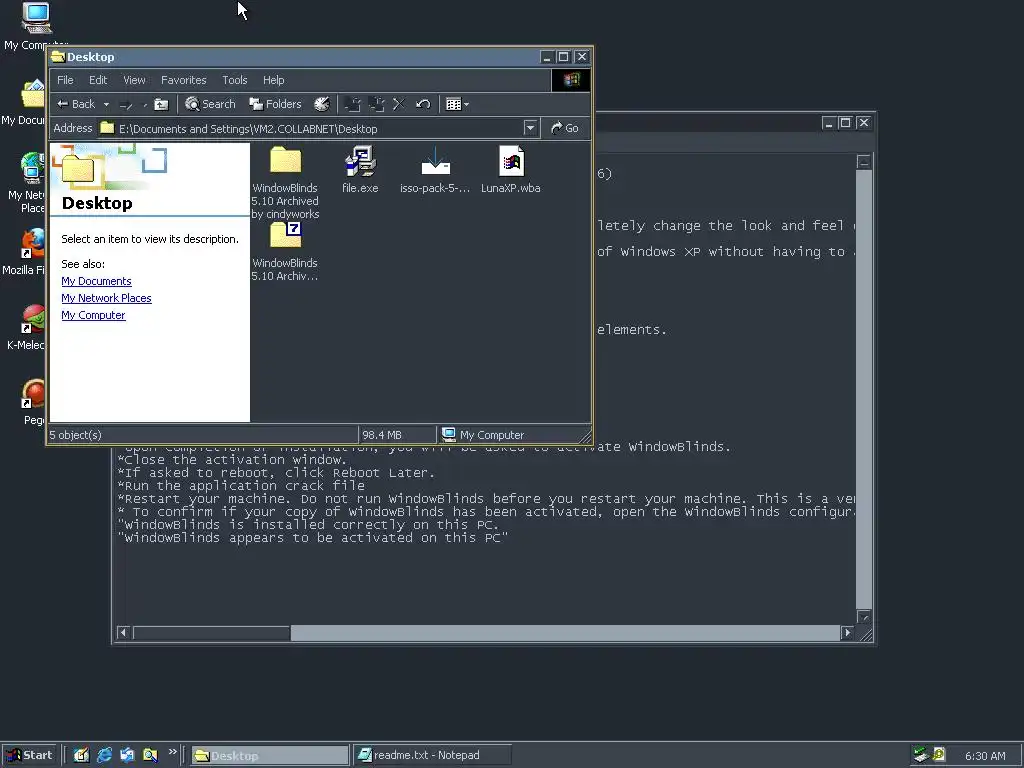This screenshot has height=768, width=1024.
Task: Click the Copy To toolbar icon
Action: (x=376, y=104)
